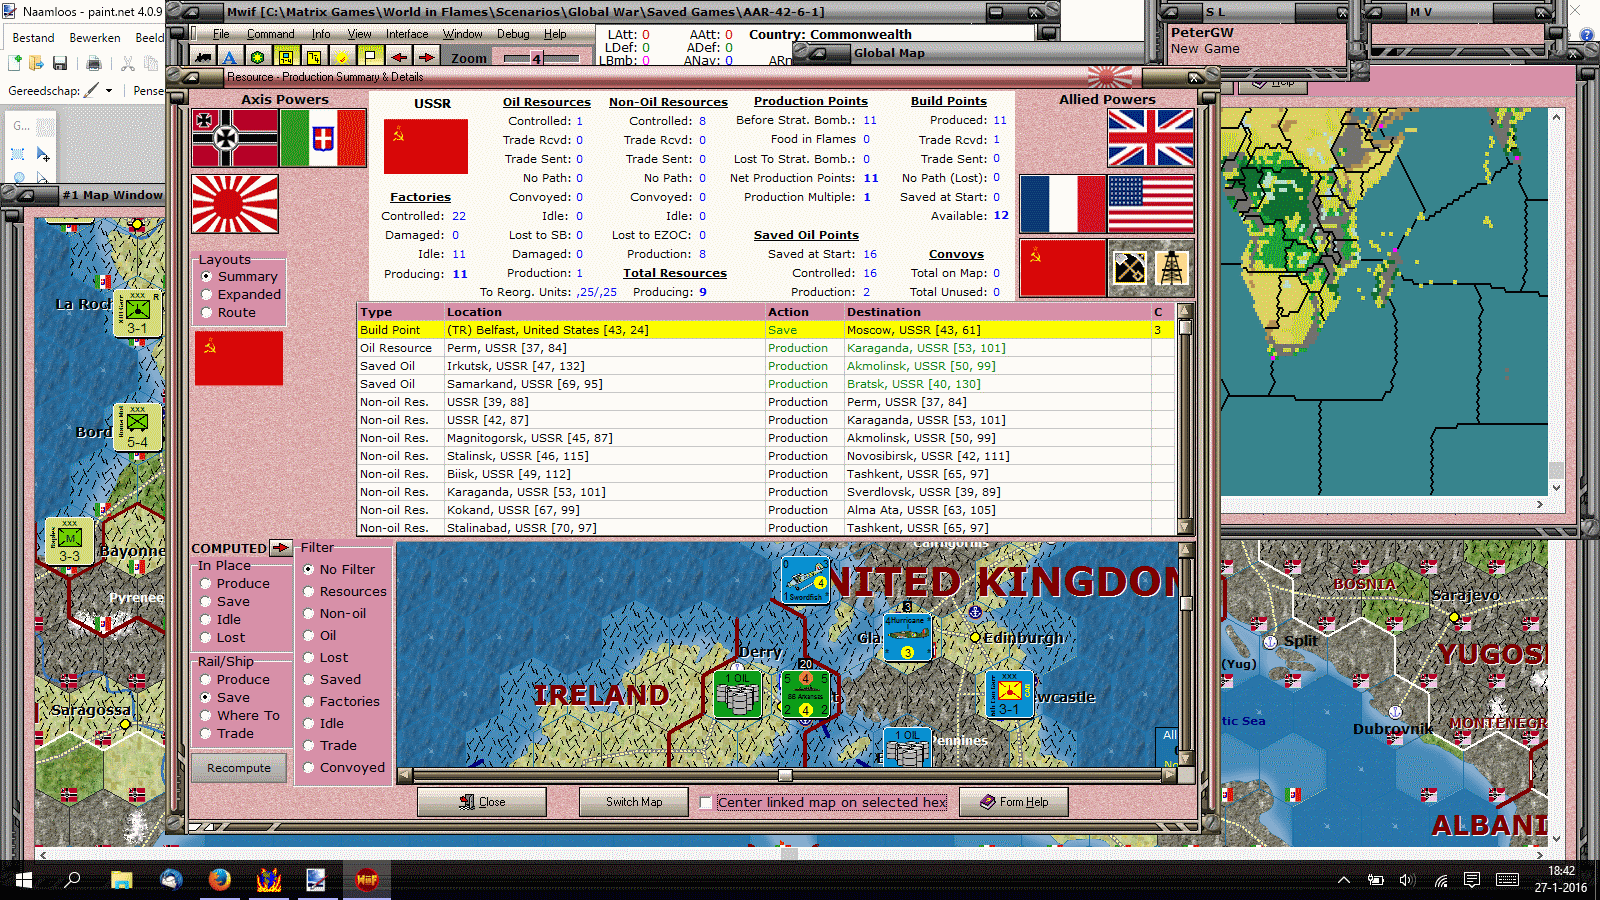The width and height of the screenshot is (1600, 900).
Task: Select Rail/Ship Where To option
Action: pyautogui.click(x=240, y=715)
